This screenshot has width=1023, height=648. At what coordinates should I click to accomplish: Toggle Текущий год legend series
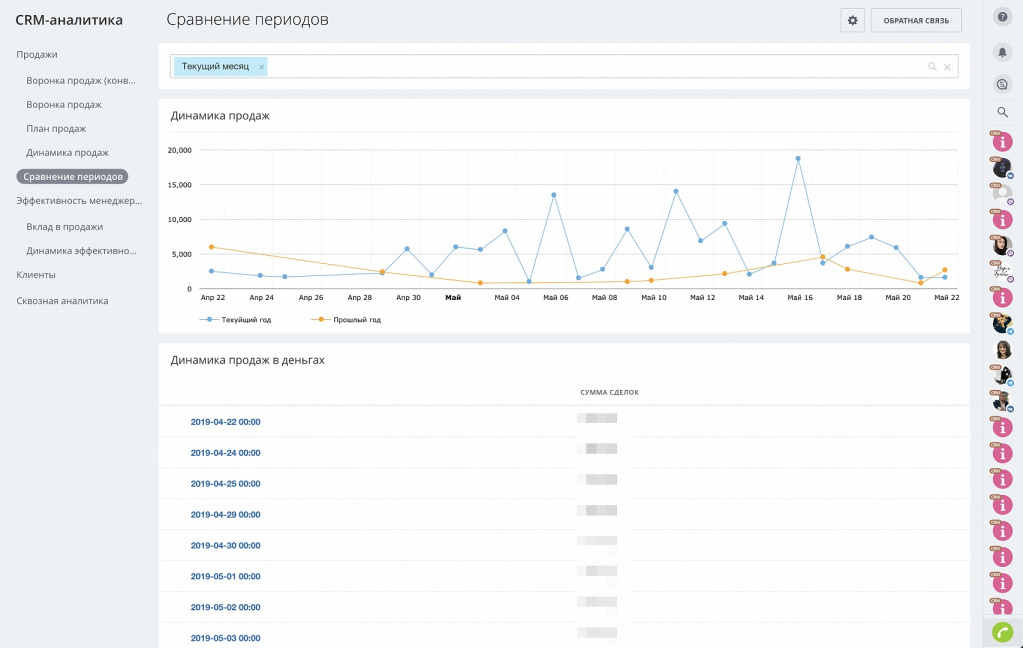[236, 320]
